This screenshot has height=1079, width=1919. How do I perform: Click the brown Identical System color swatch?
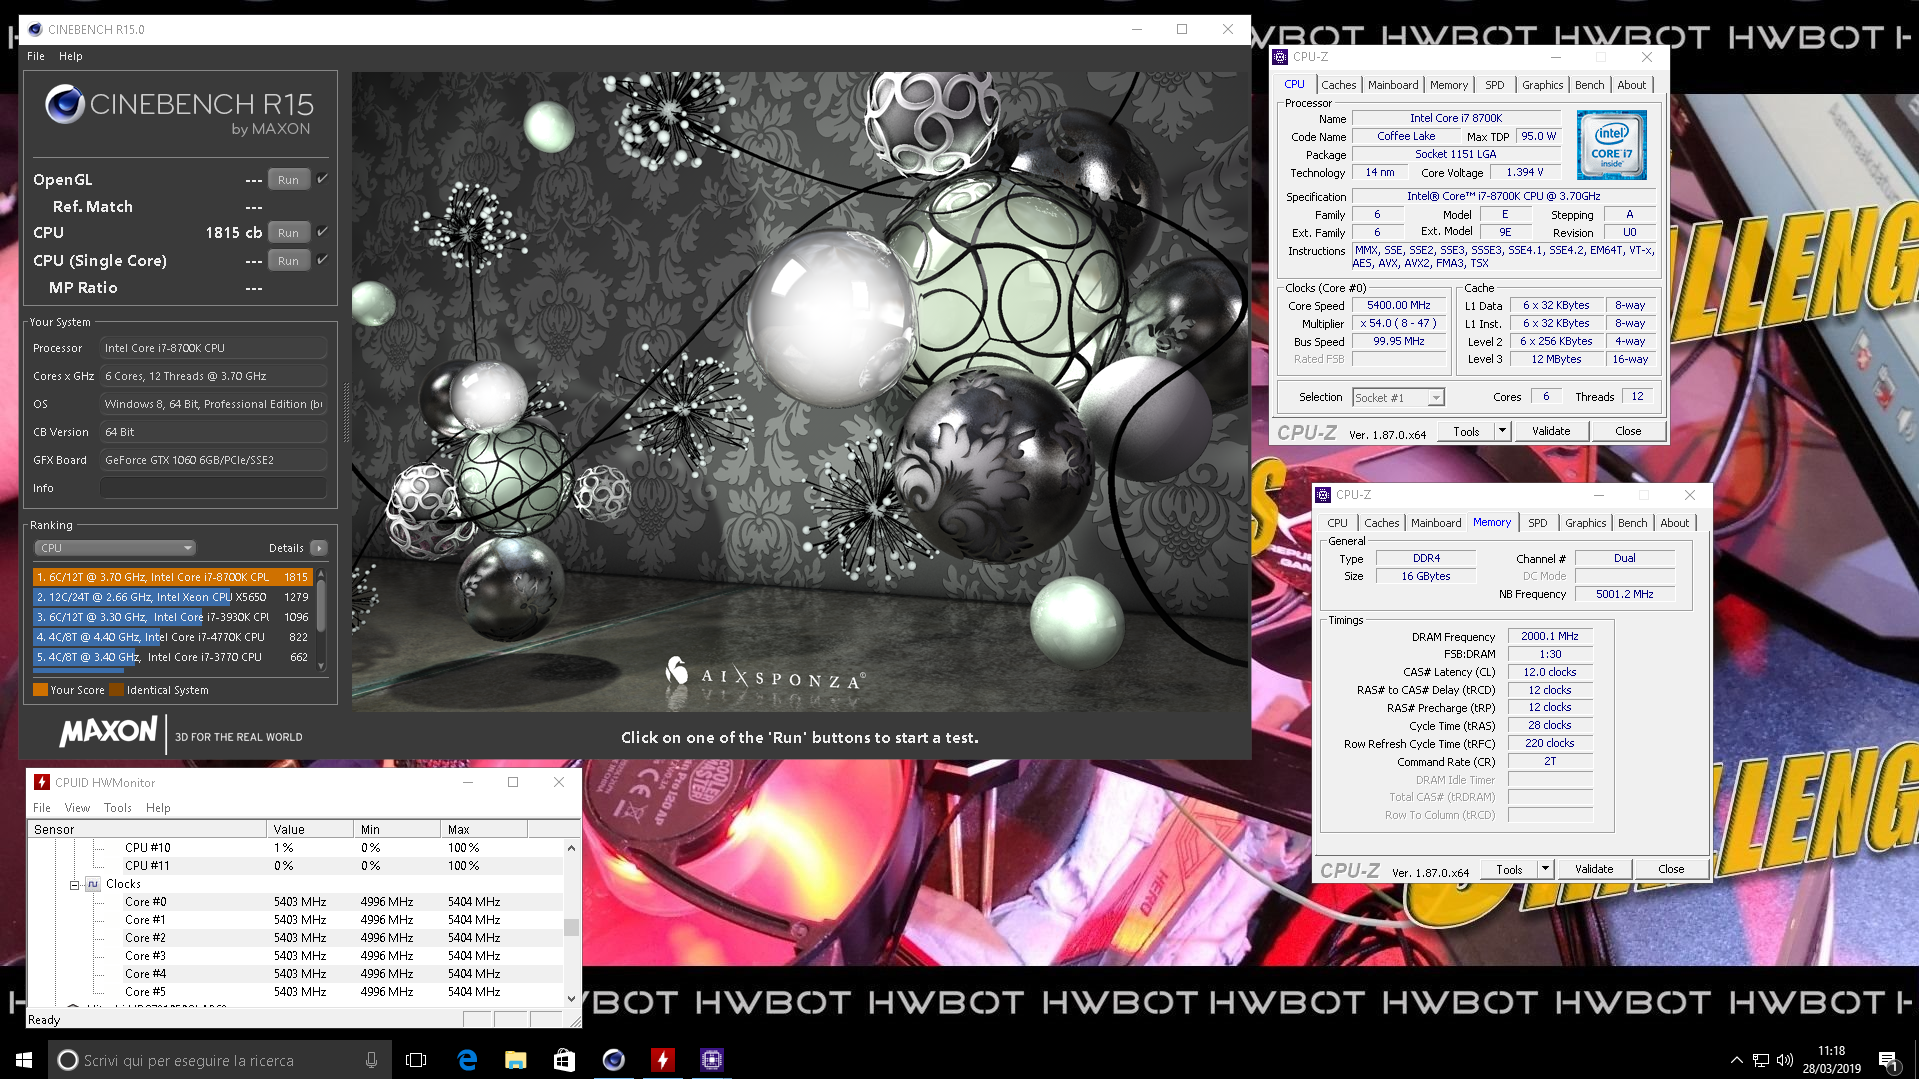coord(117,690)
